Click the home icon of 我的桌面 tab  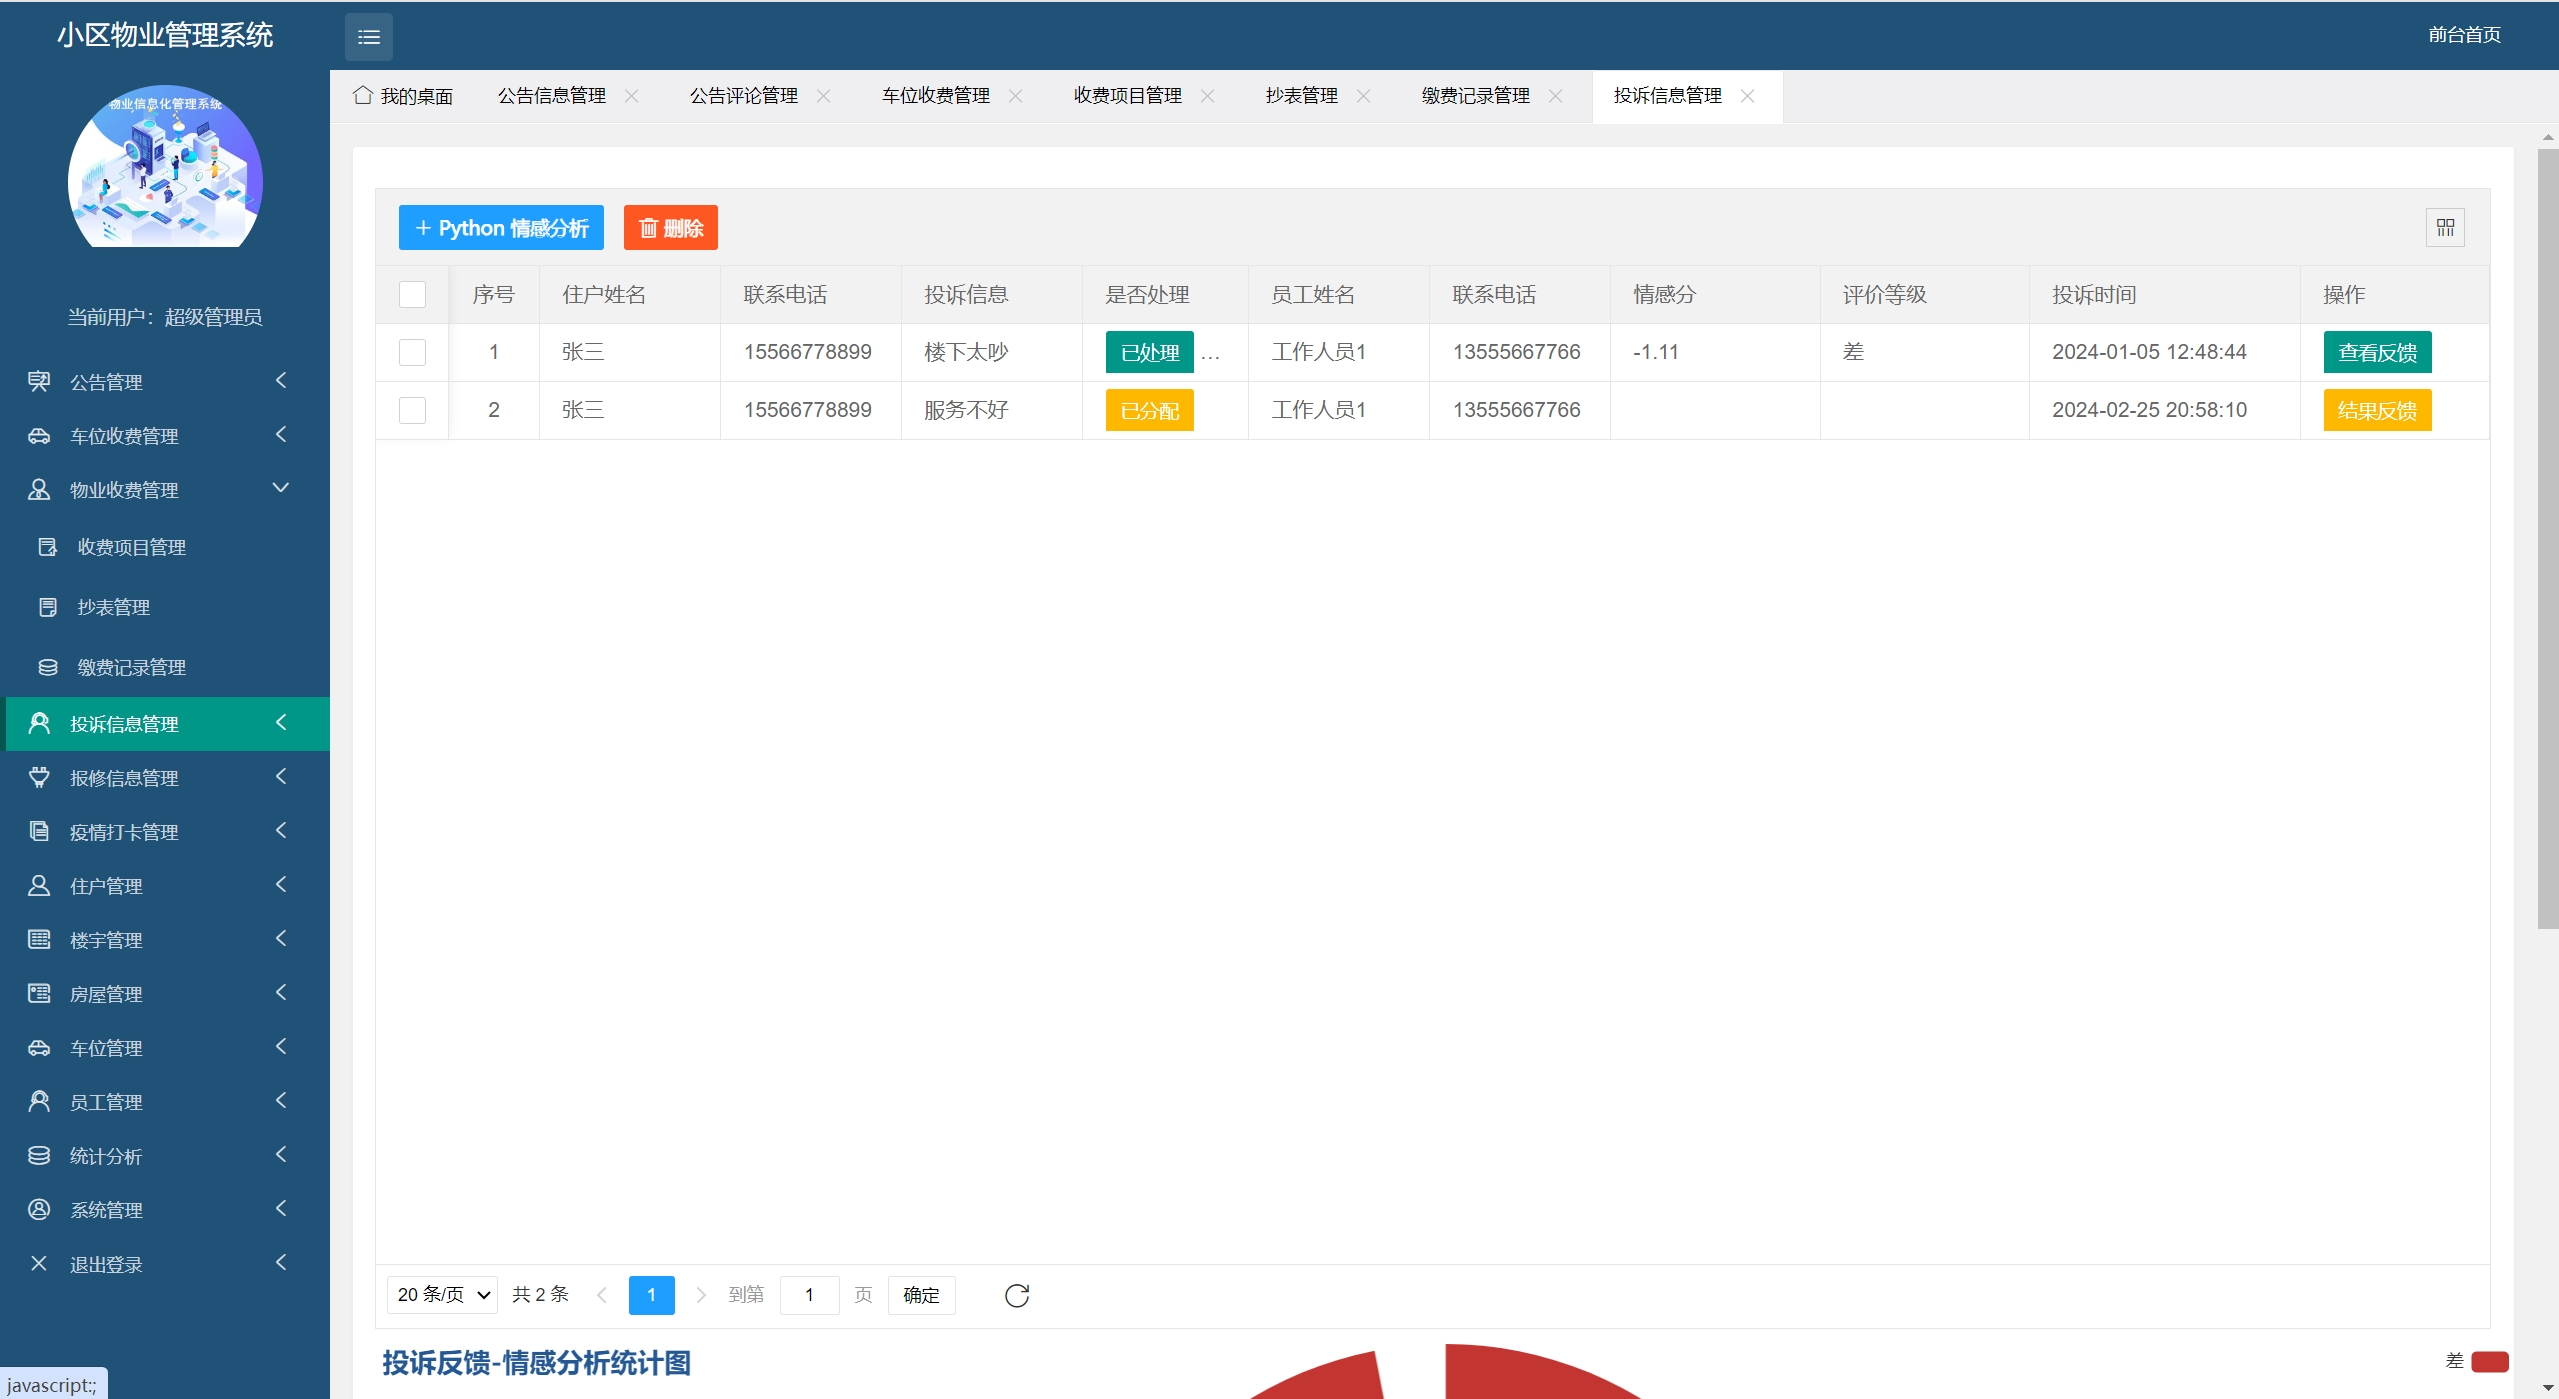pos(363,95)
